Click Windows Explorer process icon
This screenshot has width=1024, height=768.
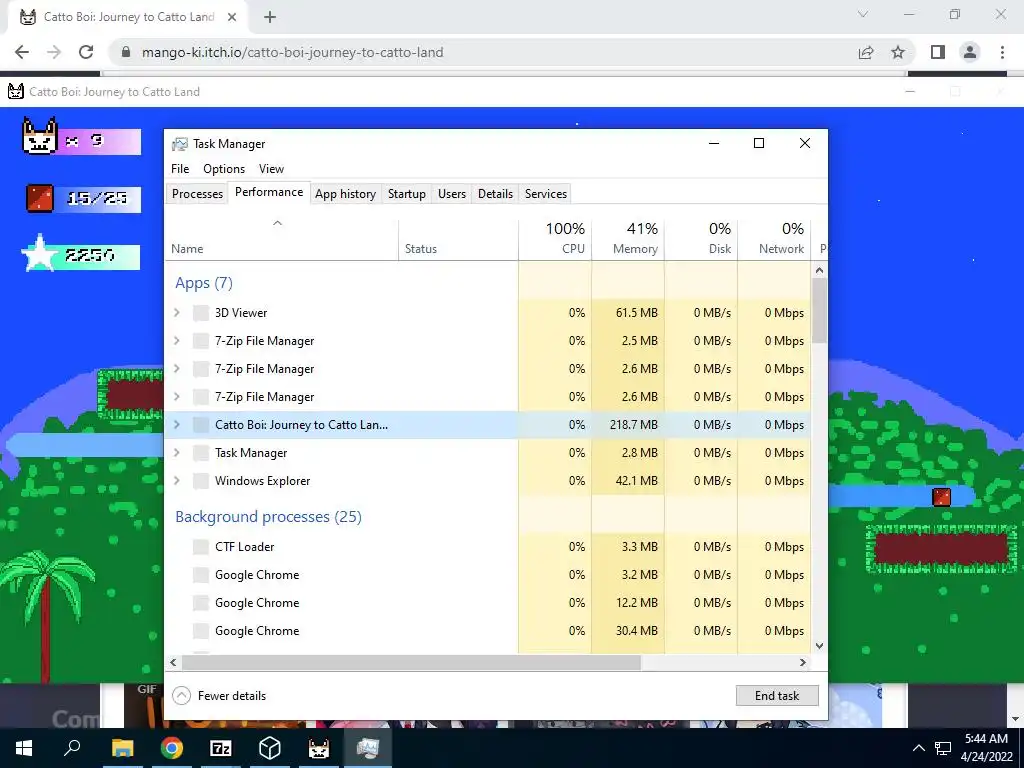point(200,481)
